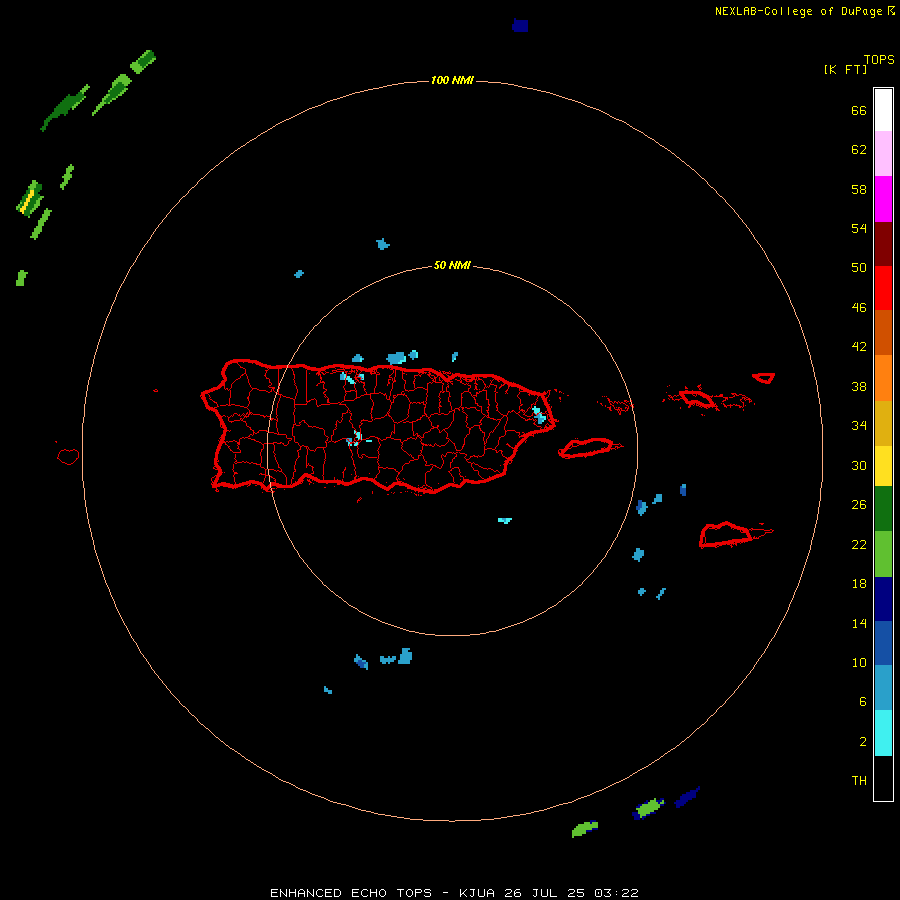Pick the gold legend swatch
Viewport: 900px width, 900px height.
[883, 423]
